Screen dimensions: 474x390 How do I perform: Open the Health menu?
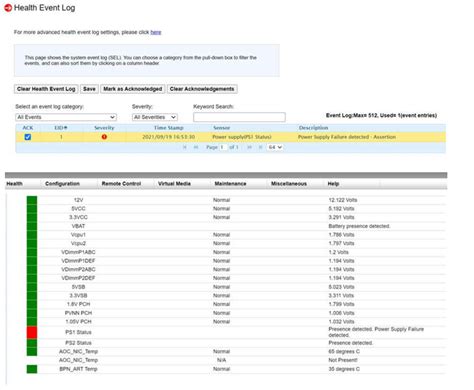[15, 184]
